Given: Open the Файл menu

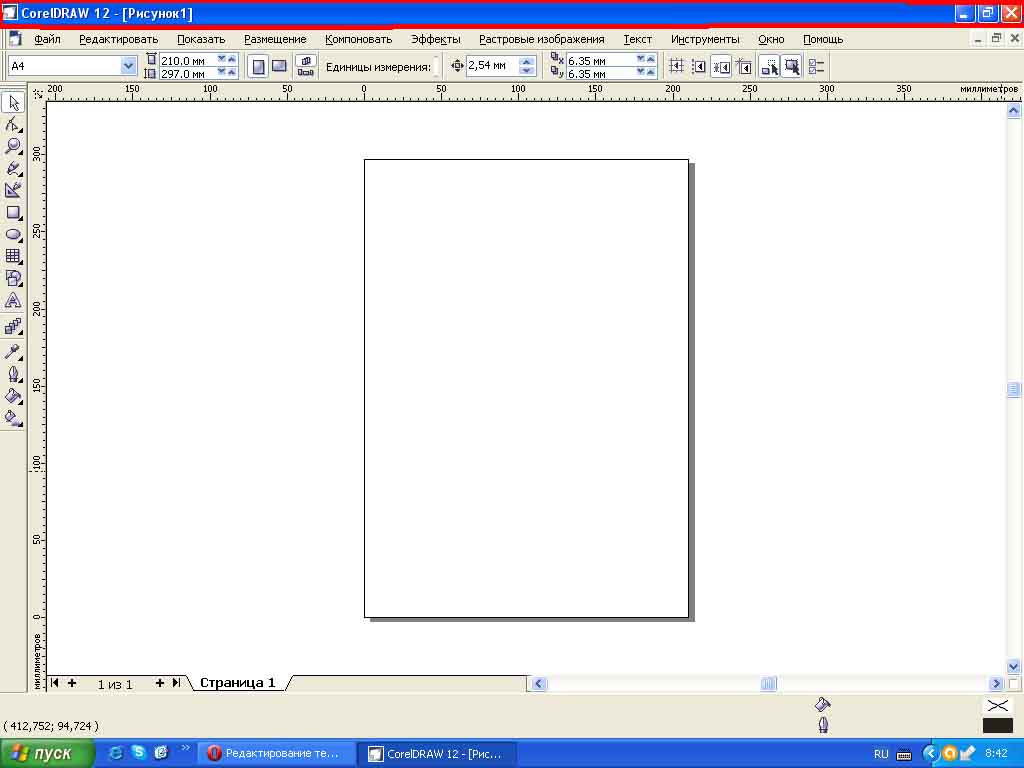Looking at the screenshot, I should pyautogui.click(x=47, y=39).
